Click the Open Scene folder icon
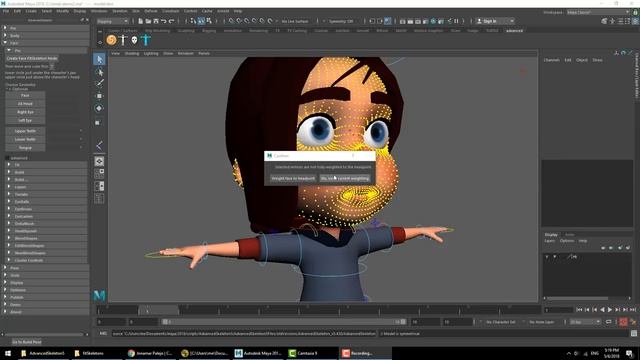Viewport: 640px width, 360px height. coord(148,21)
